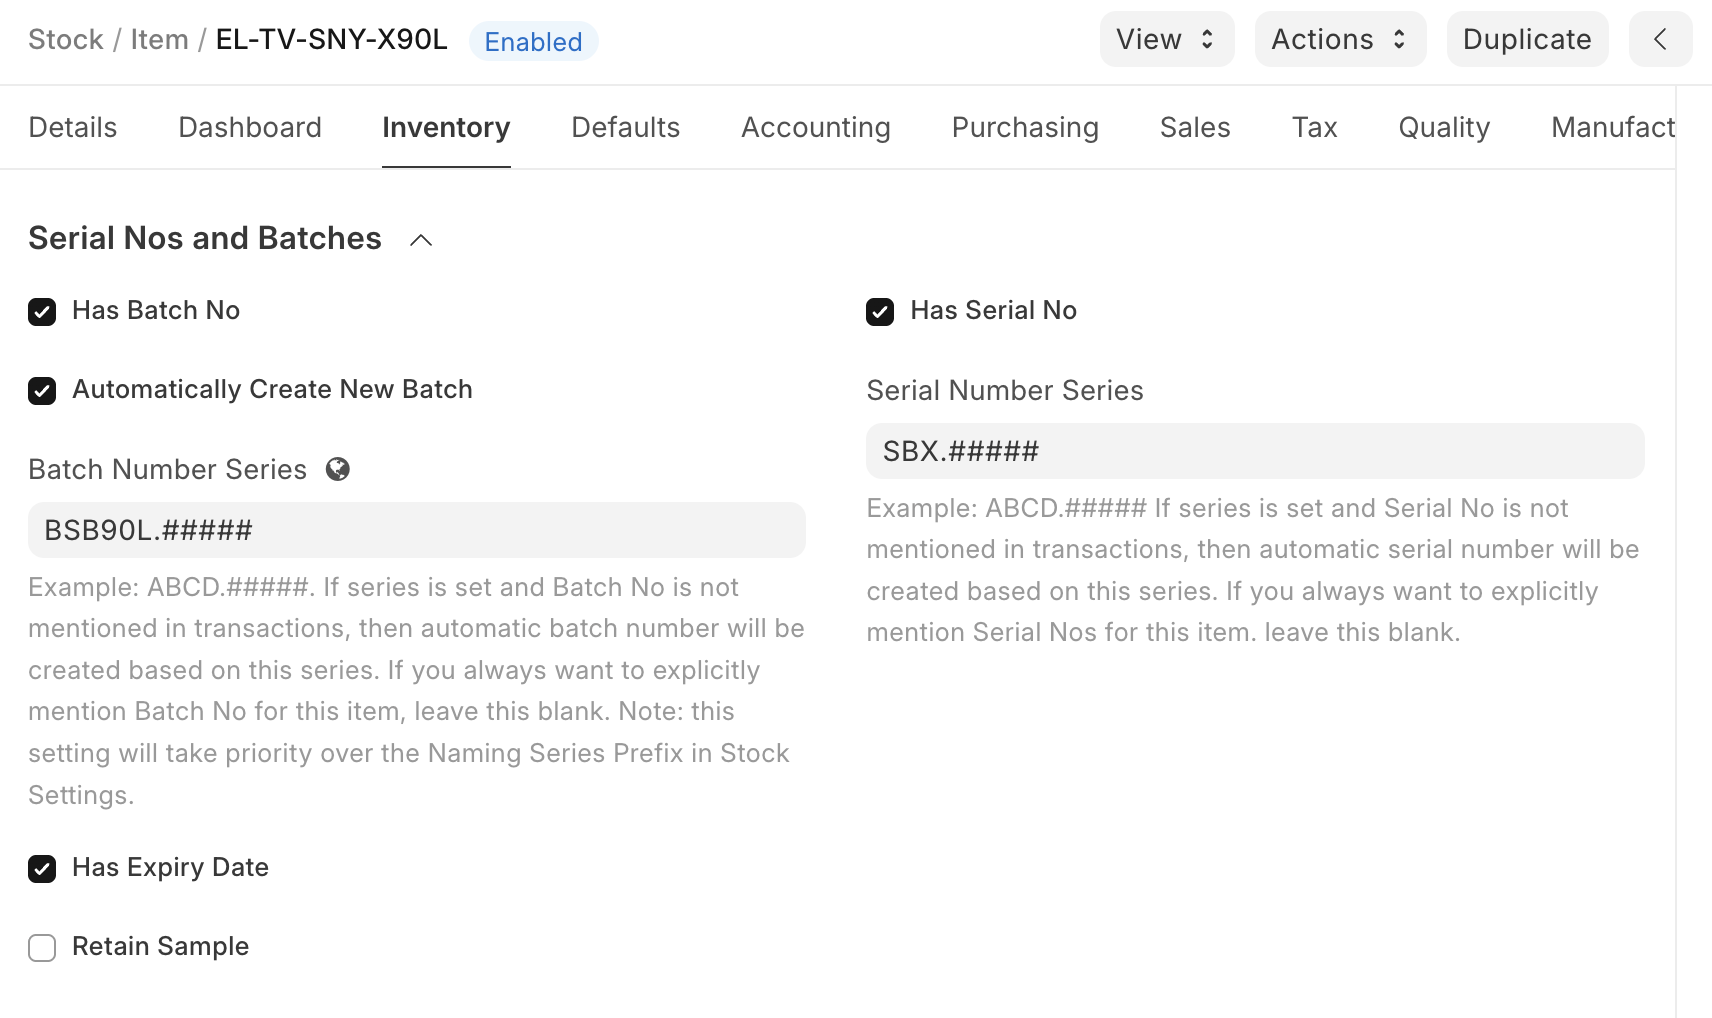Click the back chevron icon button
1712x1018 pixels.
click(1660, 40)
